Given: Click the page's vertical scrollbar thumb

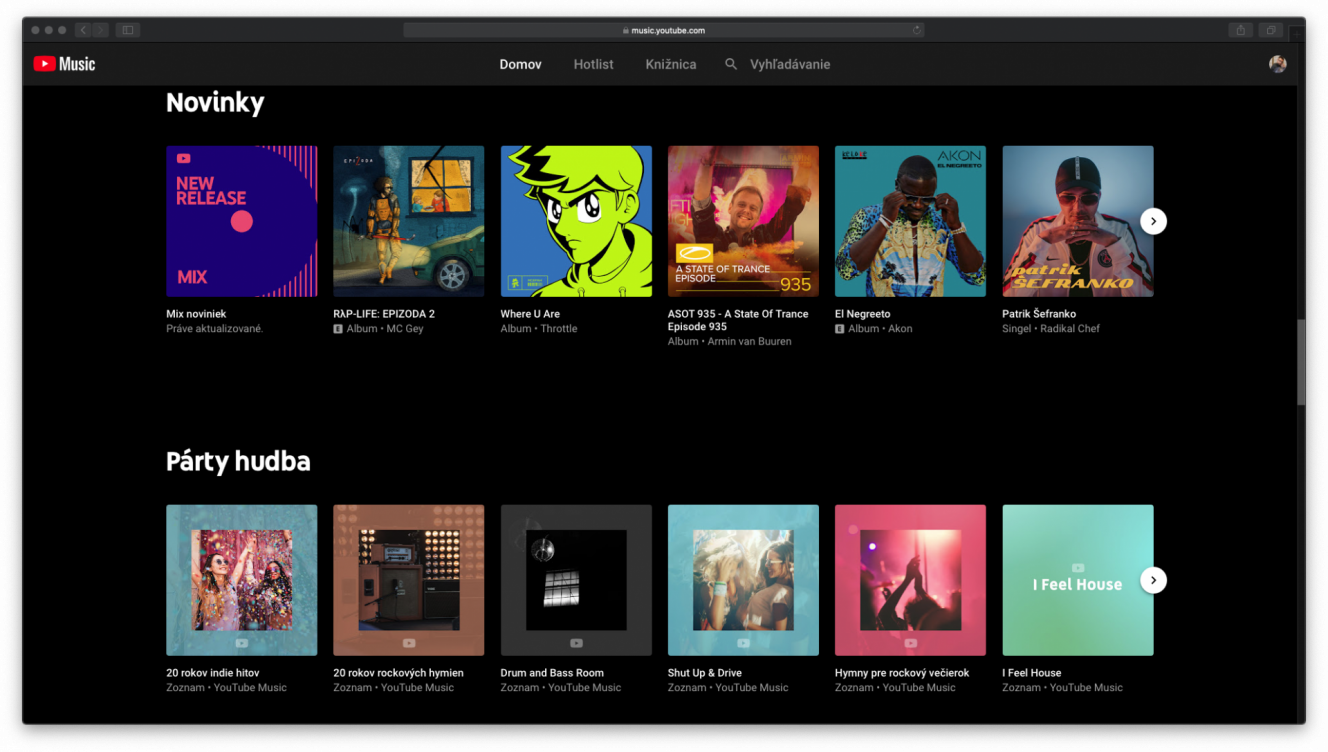Looking at the screenshot, I should pyautogui.click(x=1301, y=362).
